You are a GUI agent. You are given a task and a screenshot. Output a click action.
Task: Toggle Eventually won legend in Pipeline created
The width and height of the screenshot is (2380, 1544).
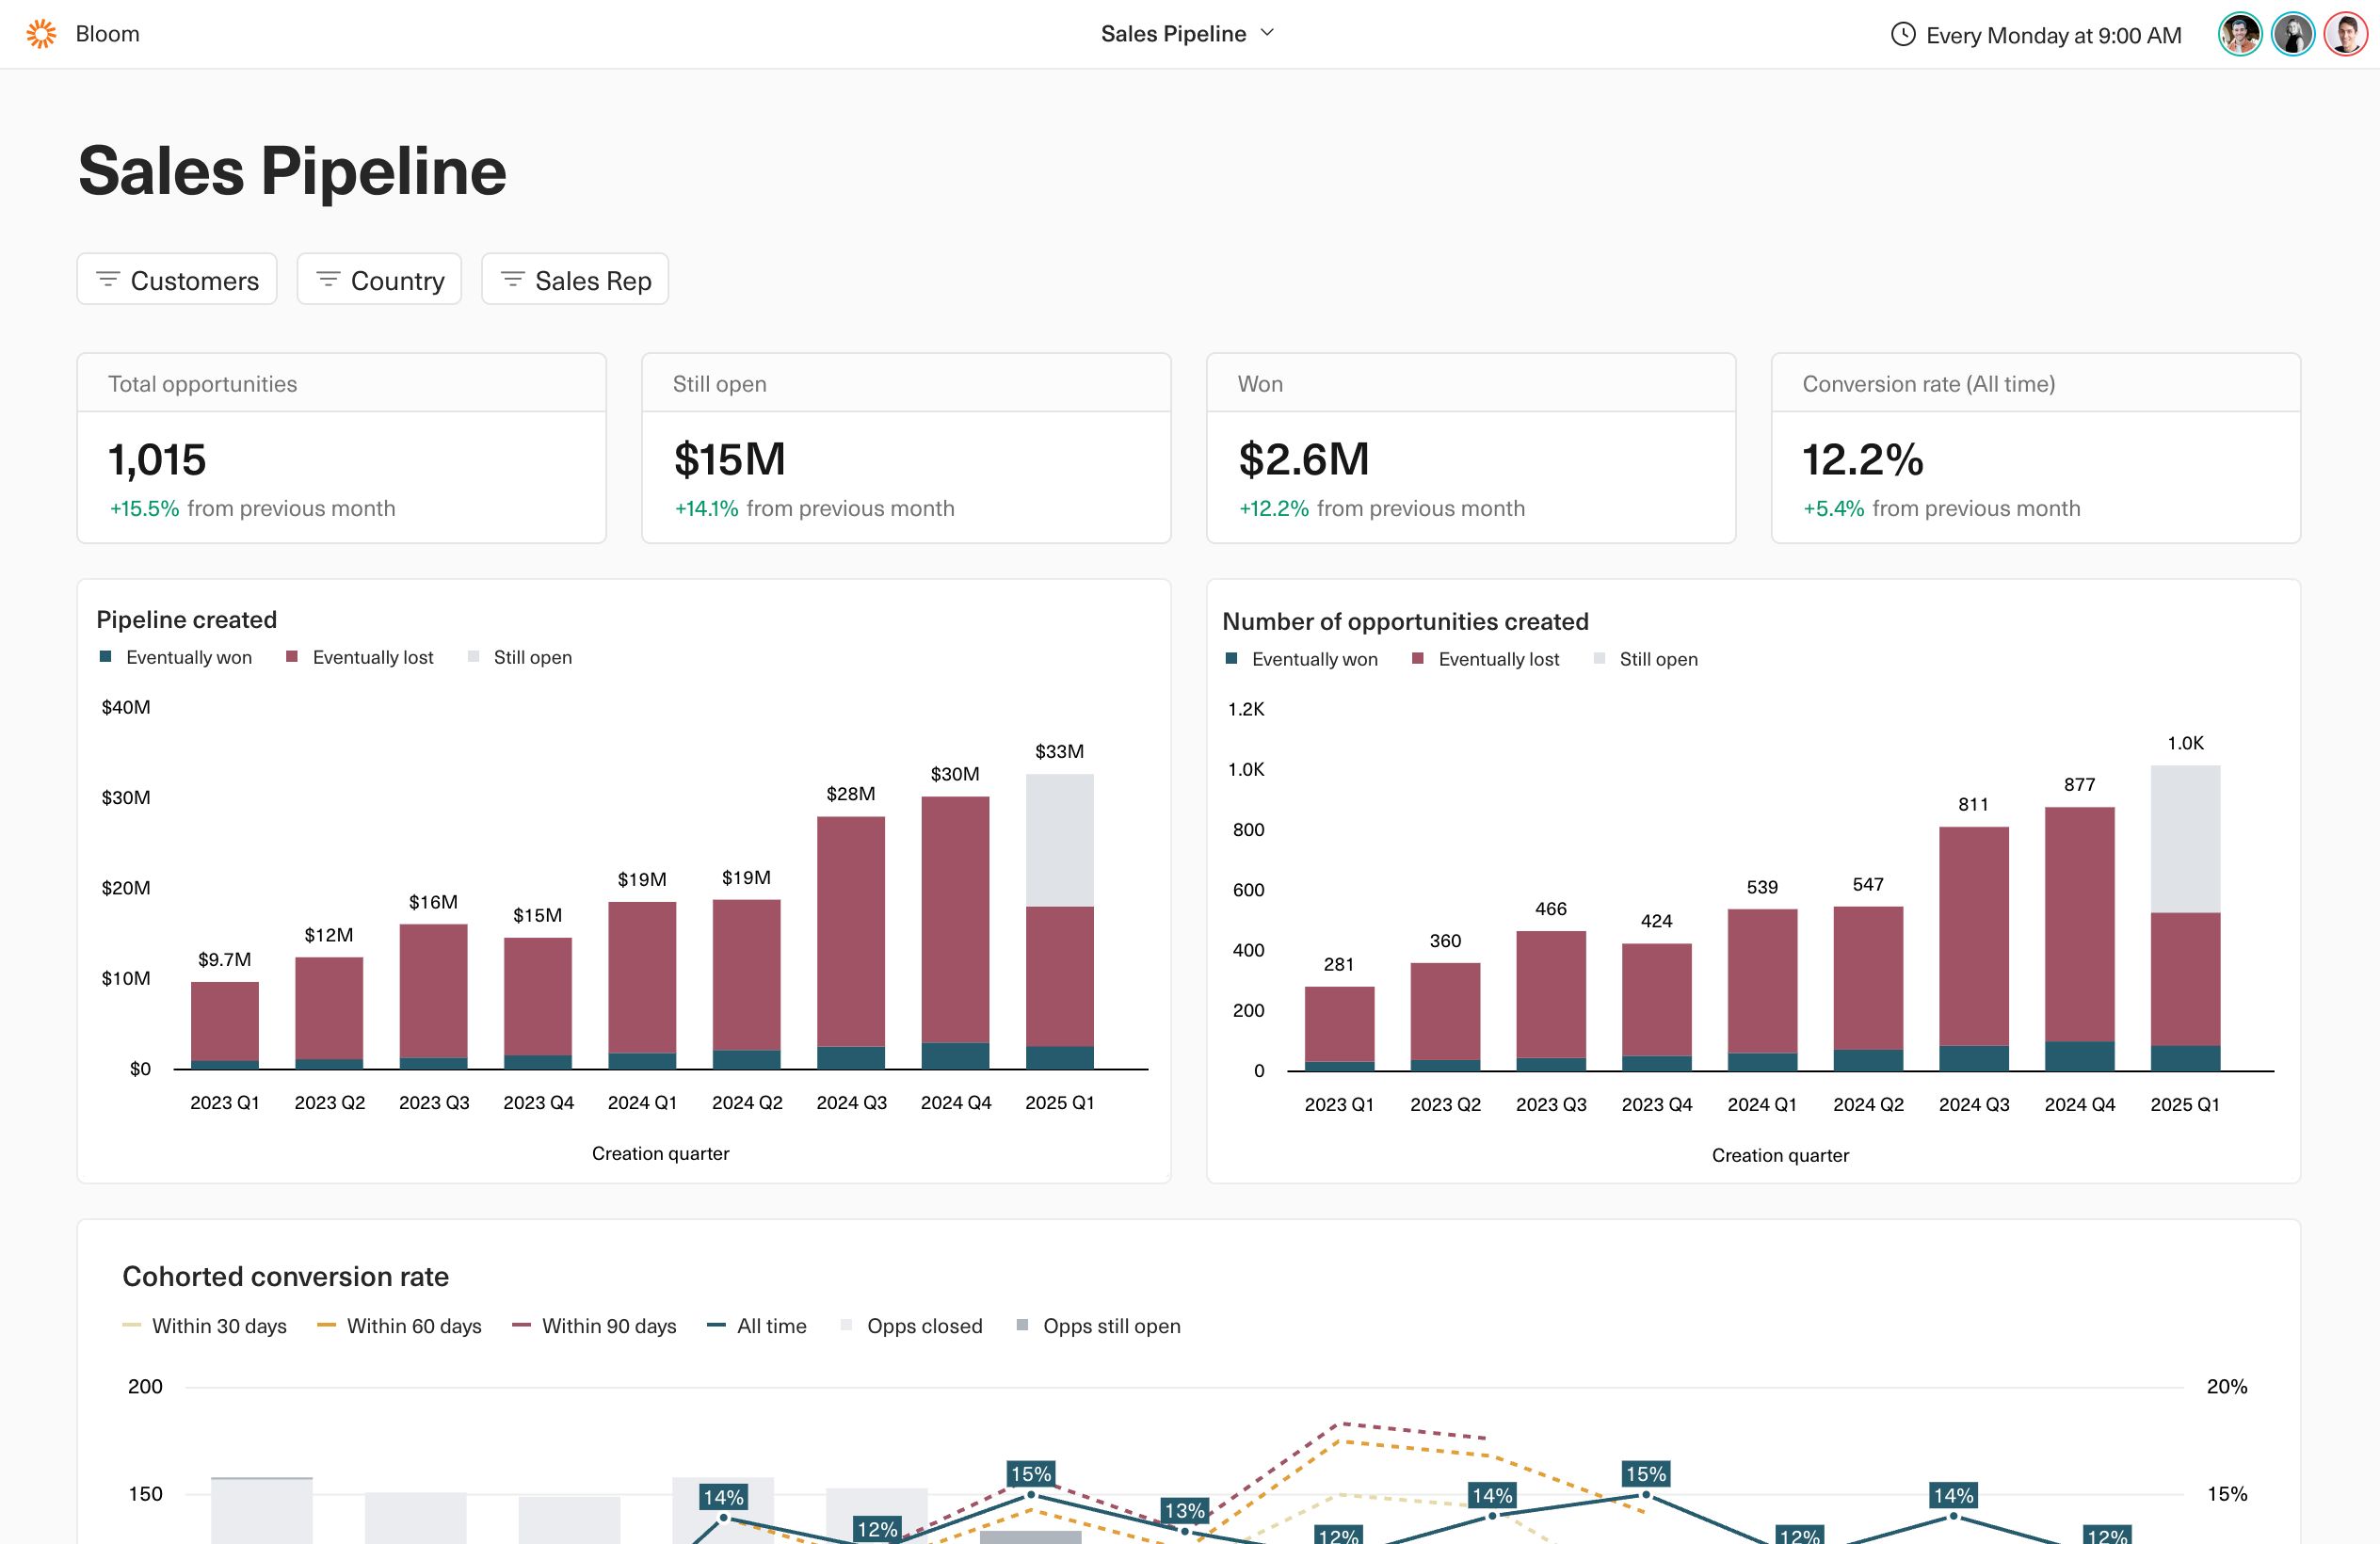(x=176, y=657)
